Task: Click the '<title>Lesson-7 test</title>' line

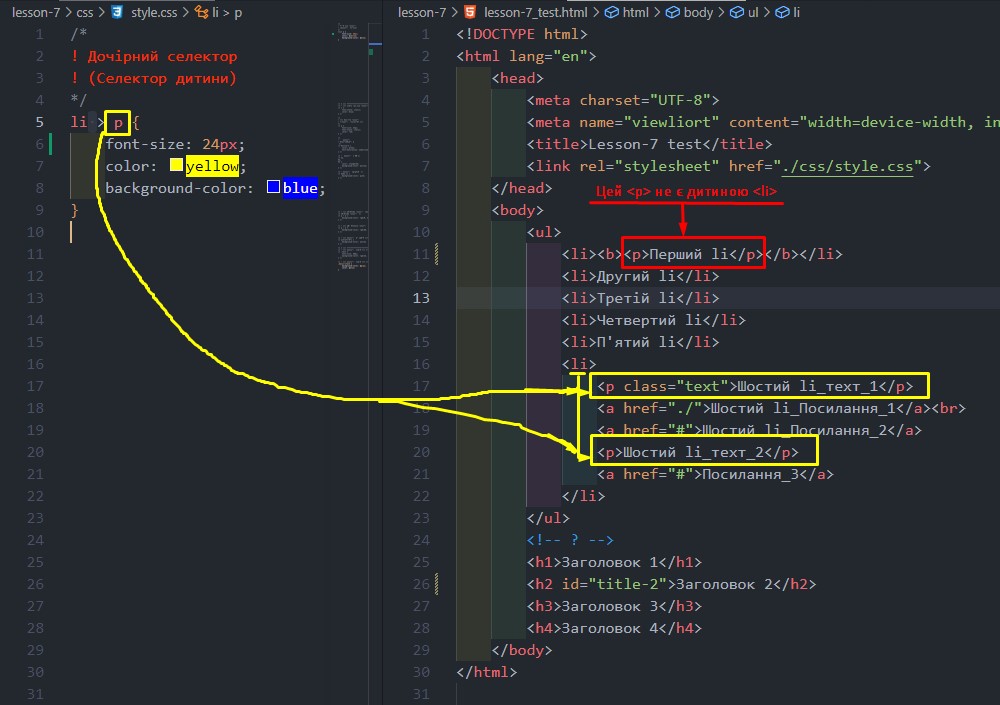Action: (x=649, y=144)
